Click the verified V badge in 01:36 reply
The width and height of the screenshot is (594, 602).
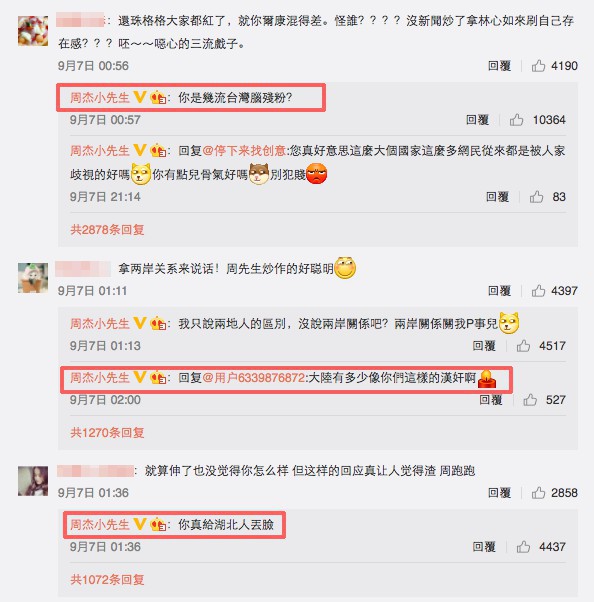tap(139, 524)
